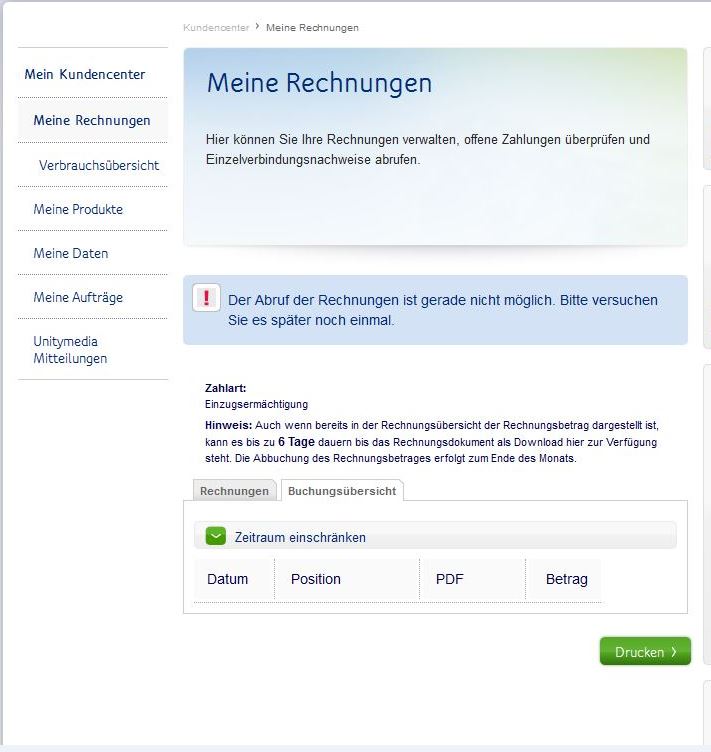Sort by the Datum column header

pos(228,579)
